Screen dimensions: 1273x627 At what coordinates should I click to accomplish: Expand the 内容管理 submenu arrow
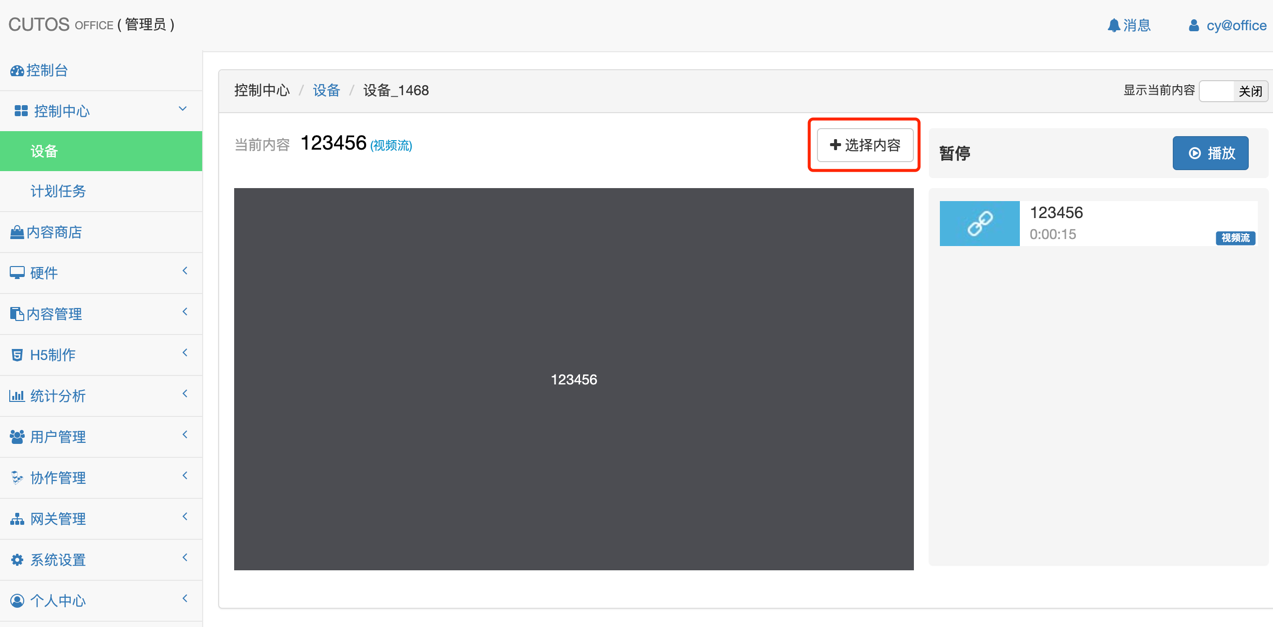185,312
